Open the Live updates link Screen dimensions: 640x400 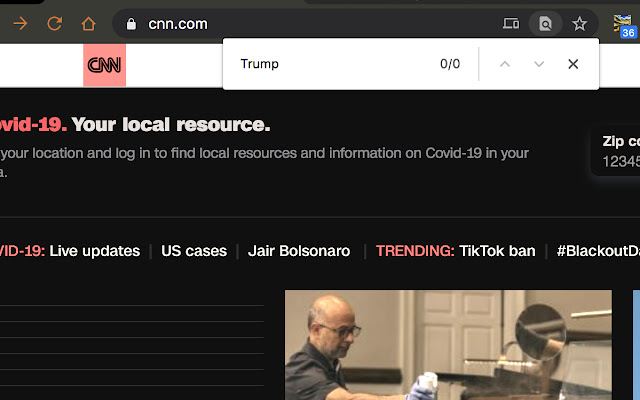tap(95, 251)
